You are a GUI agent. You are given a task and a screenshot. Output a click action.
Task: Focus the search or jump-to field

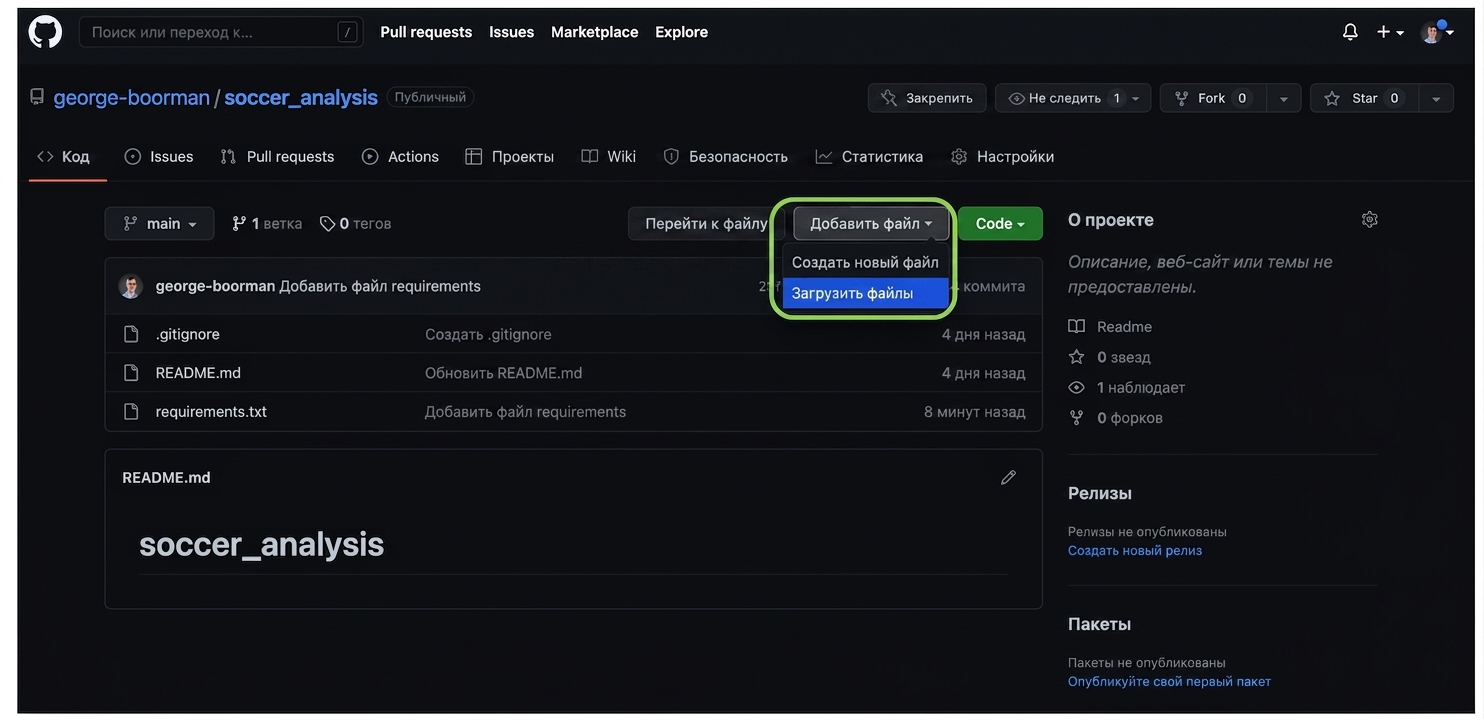coord(221,32)
